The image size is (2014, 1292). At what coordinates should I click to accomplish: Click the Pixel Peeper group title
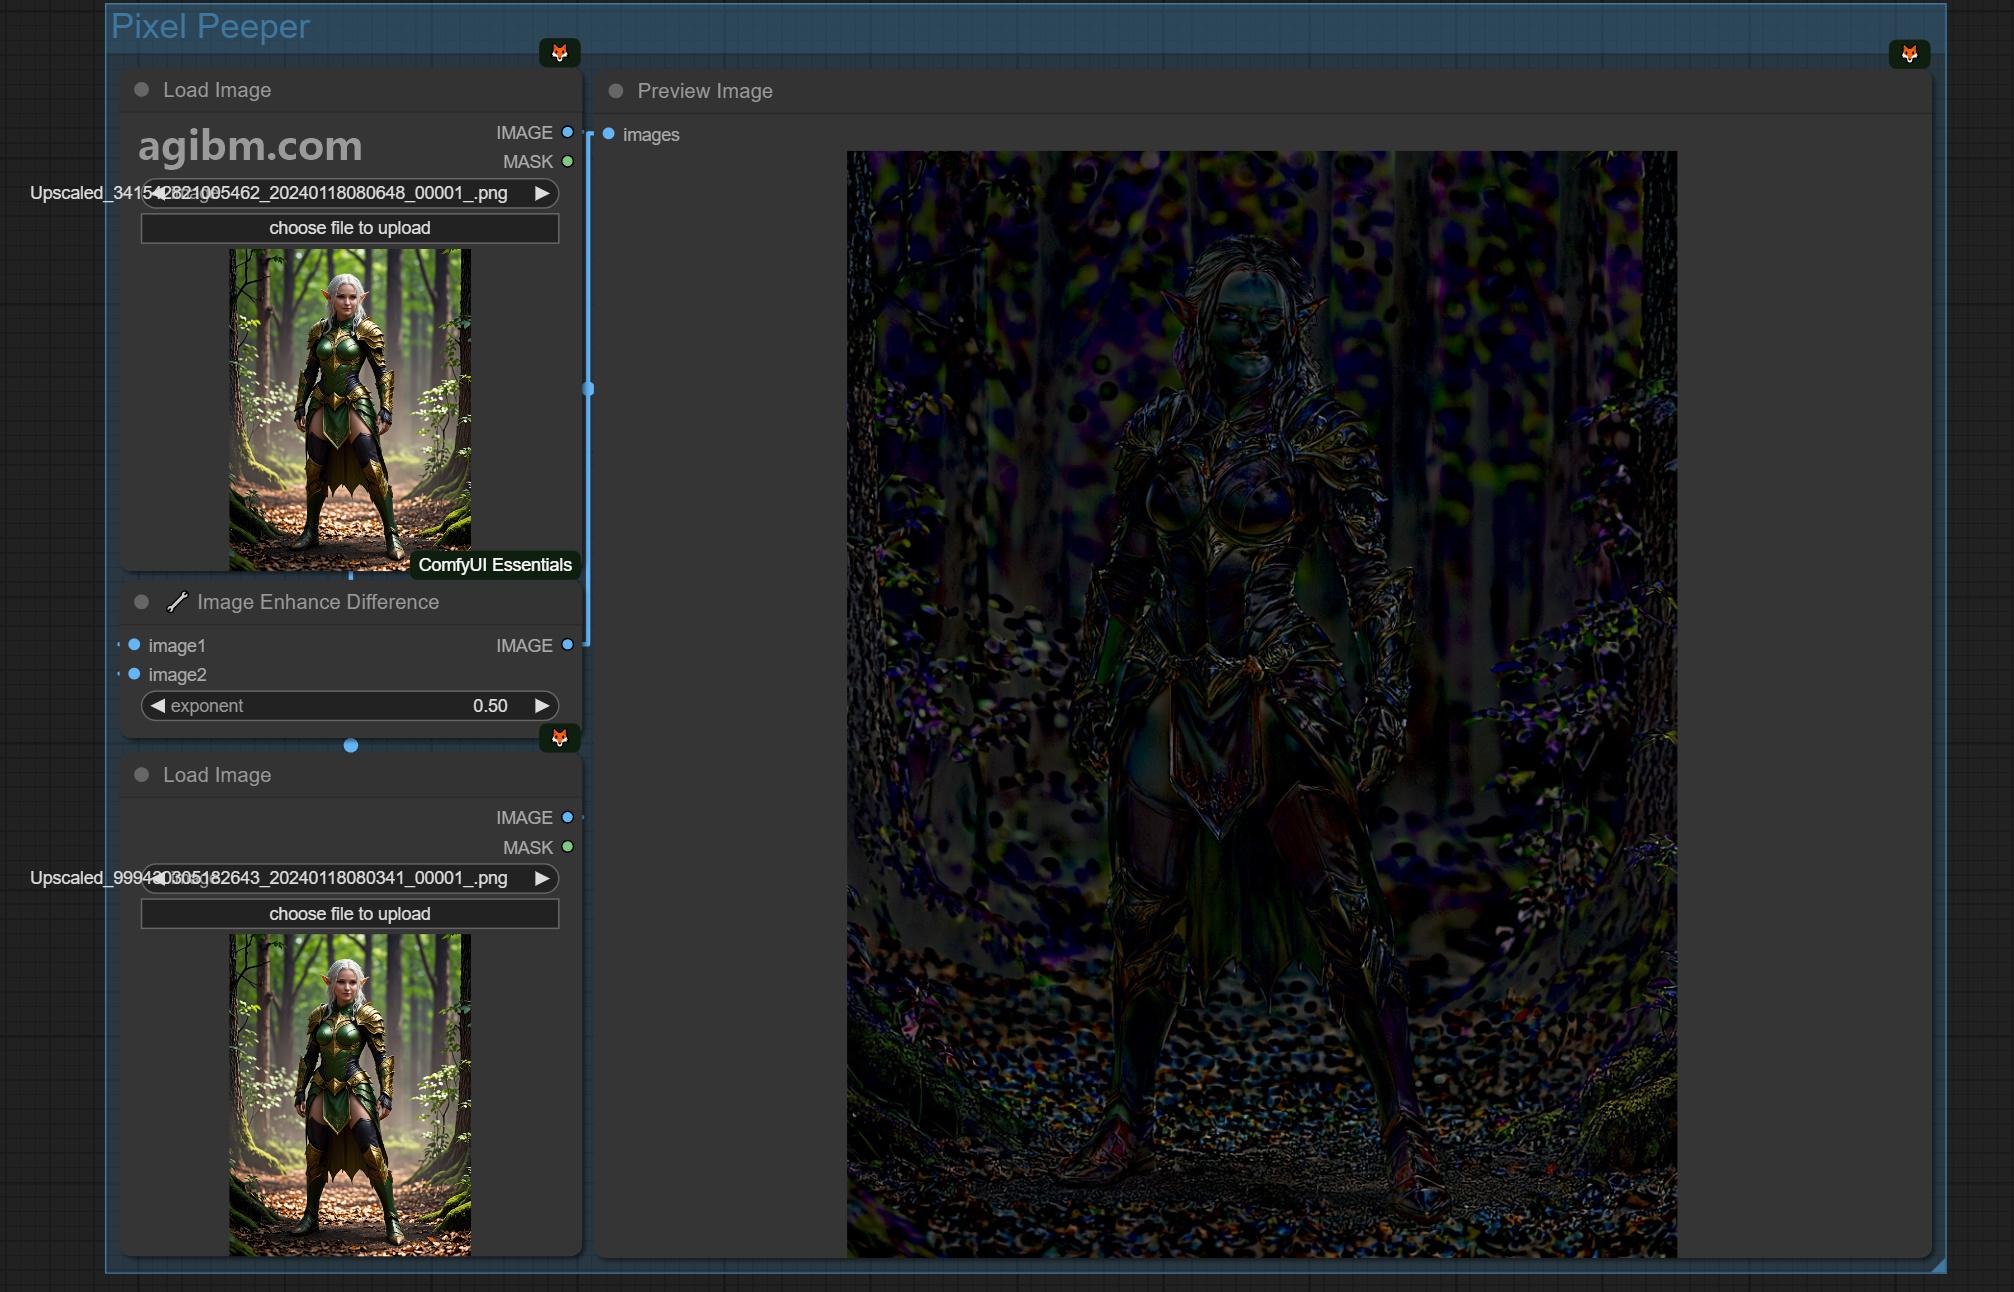pyautogui.click(x=210, y=27)
